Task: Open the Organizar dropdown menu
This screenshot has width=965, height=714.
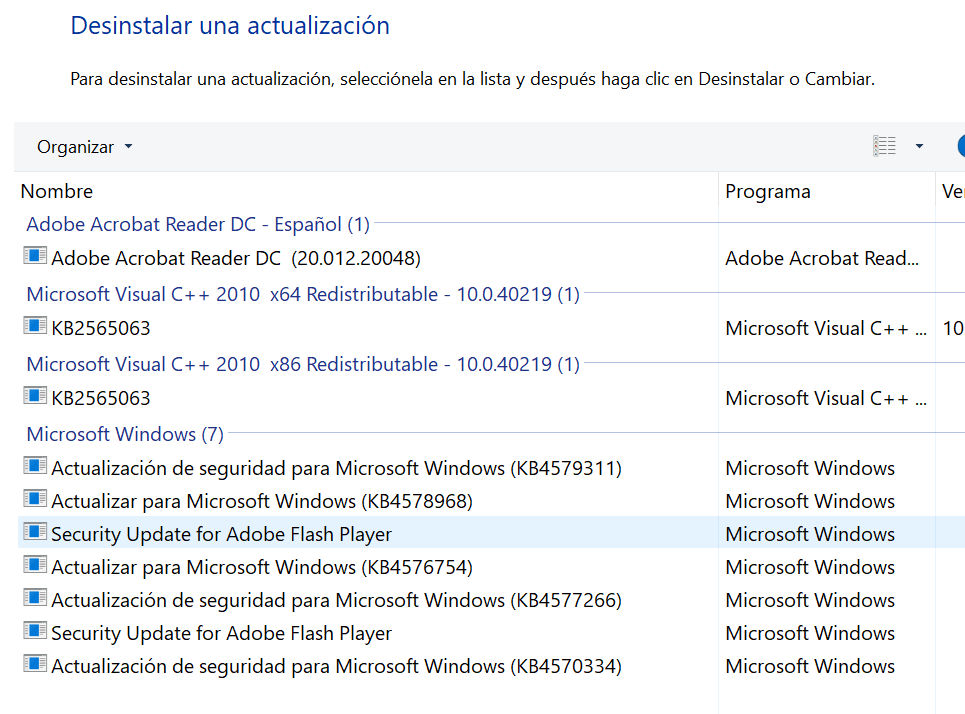Action: [84, 147]
